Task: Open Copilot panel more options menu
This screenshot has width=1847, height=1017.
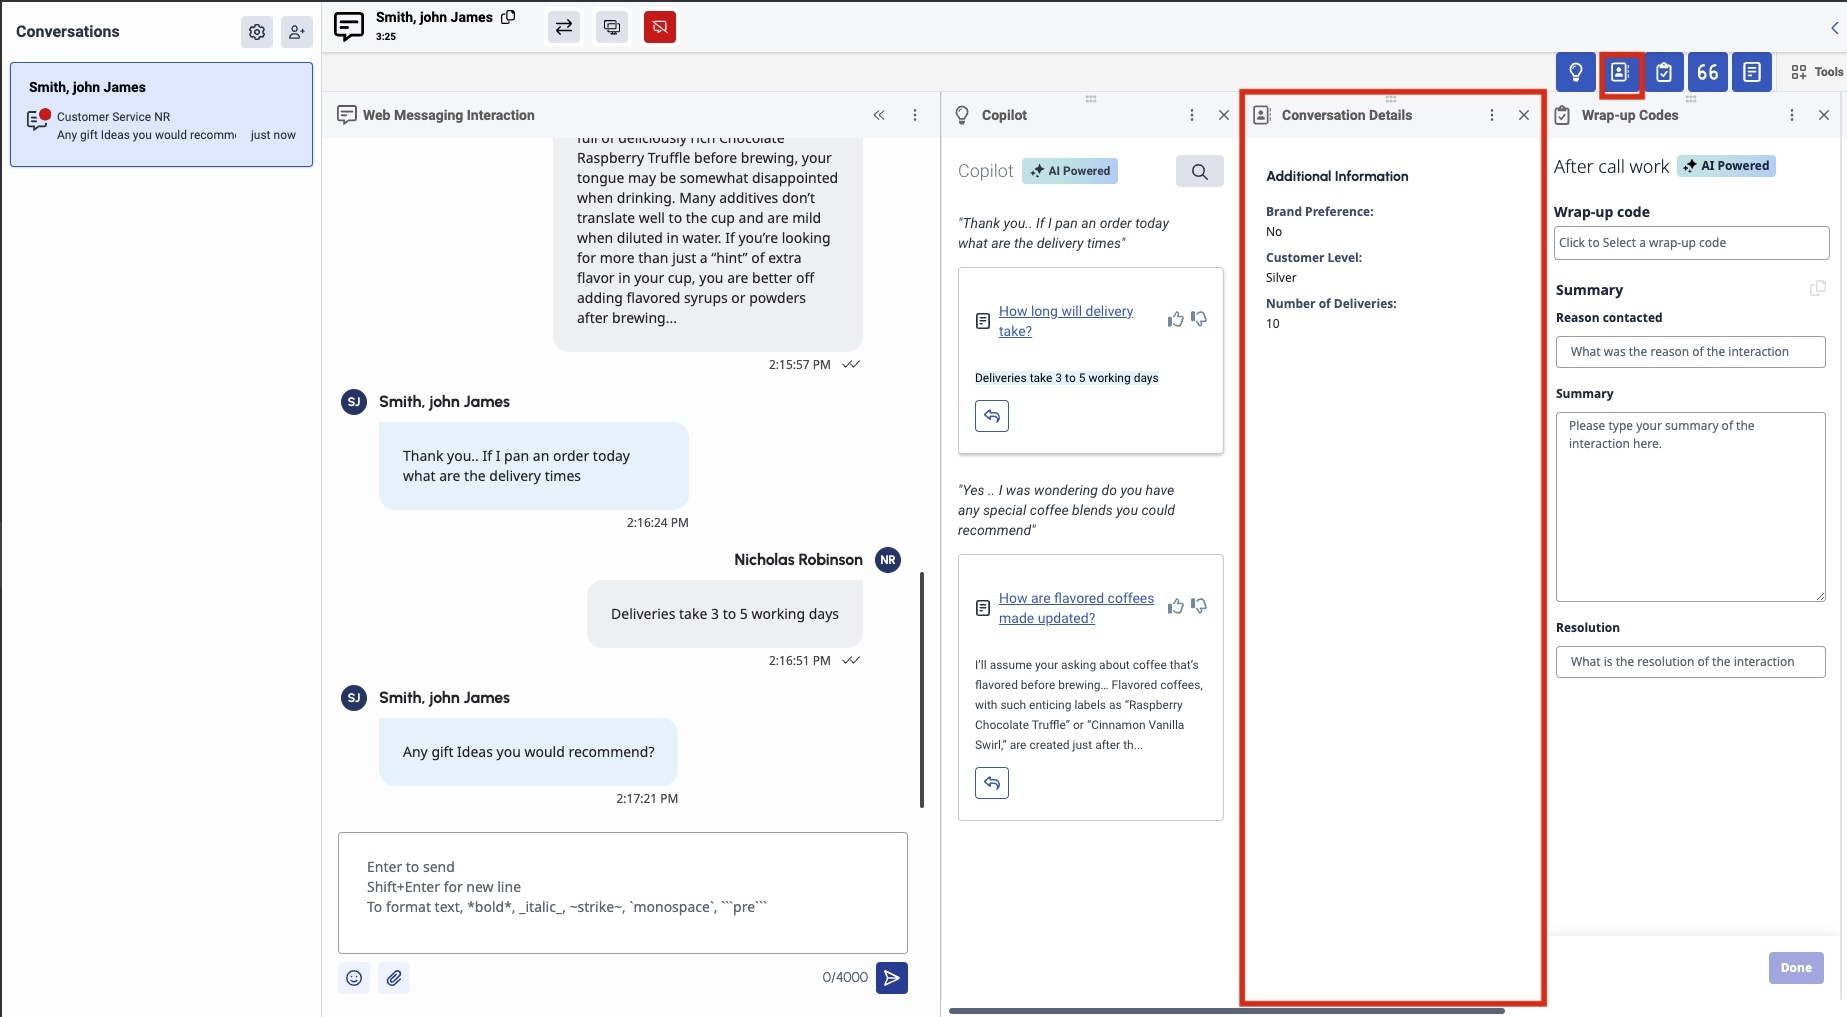Action: [x=1192, y=115]
